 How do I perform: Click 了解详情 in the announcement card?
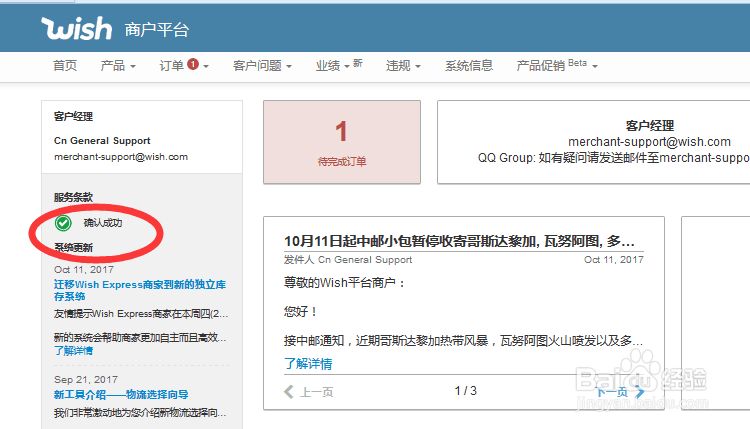coord(308,364)
